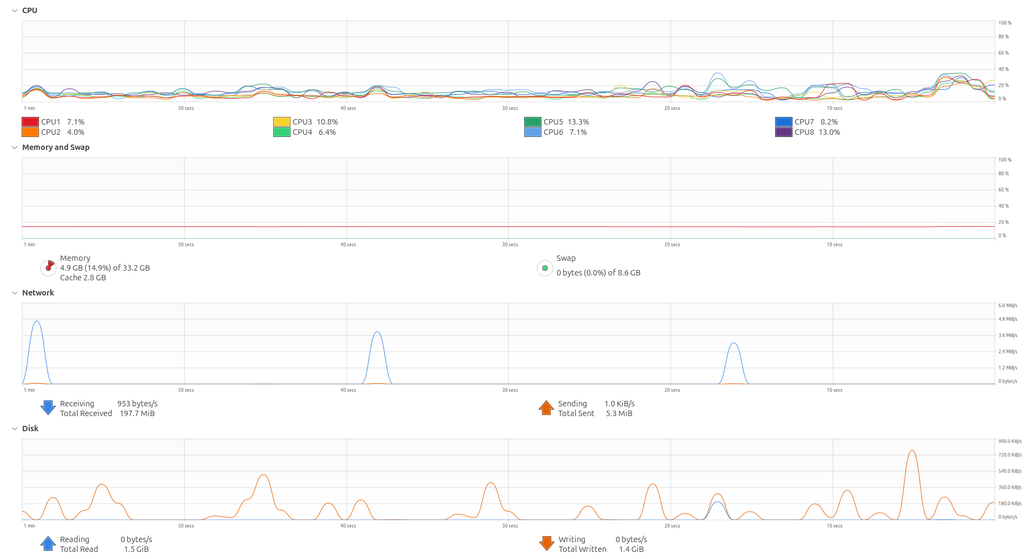Select the CPU3 10.8% label
The image size is (1024, 559).
315,122
